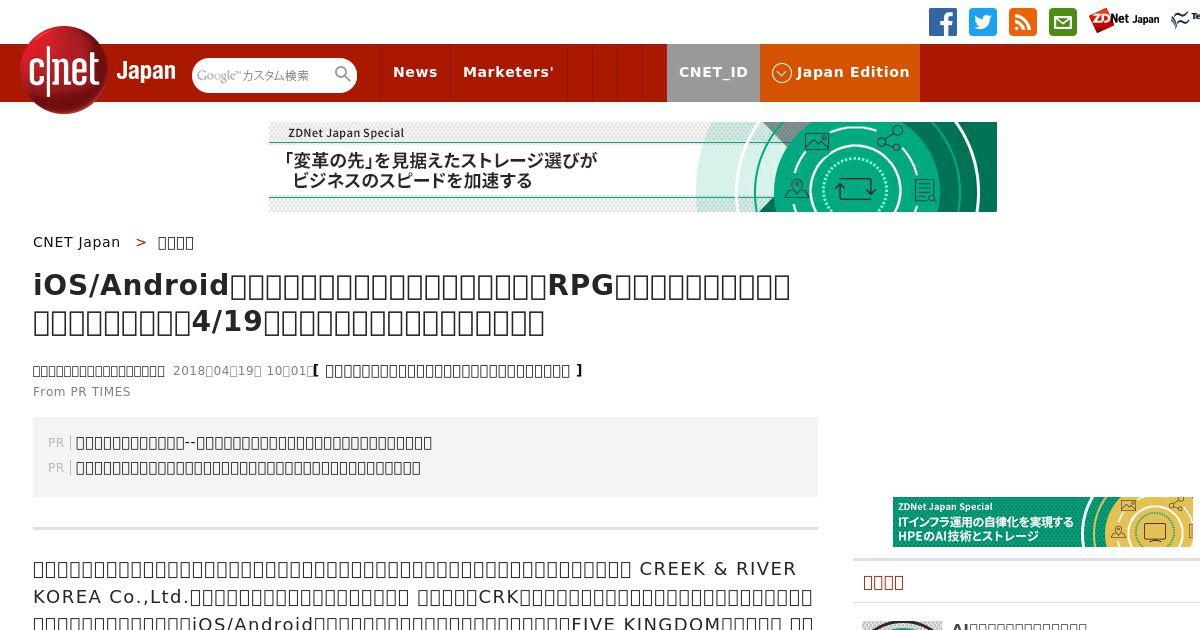Share via the Facebook icon
The image size is (1200, 630).
(943, 22)
